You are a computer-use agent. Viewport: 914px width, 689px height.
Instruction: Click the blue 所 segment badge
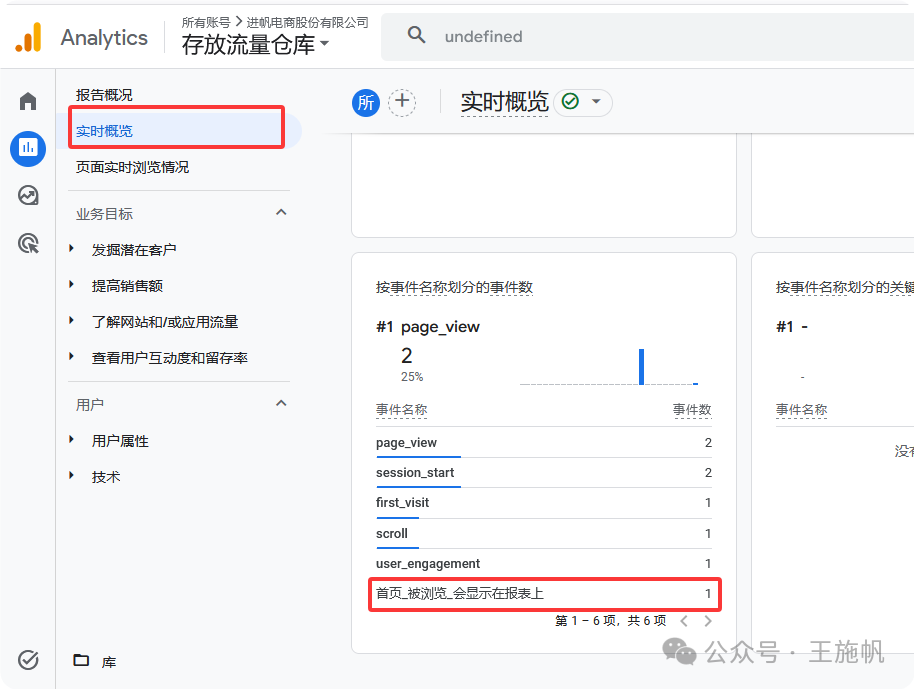(x=365, y=103)
